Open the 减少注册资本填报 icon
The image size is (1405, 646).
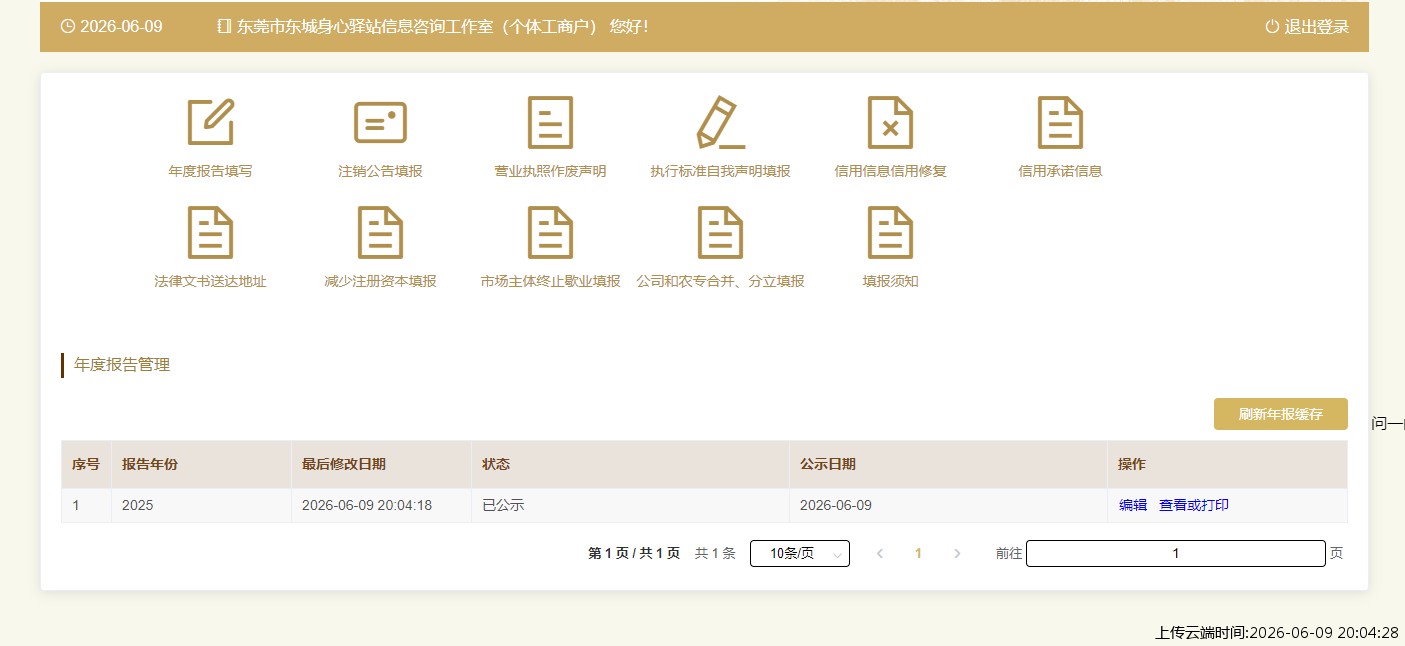coord(380,232)
